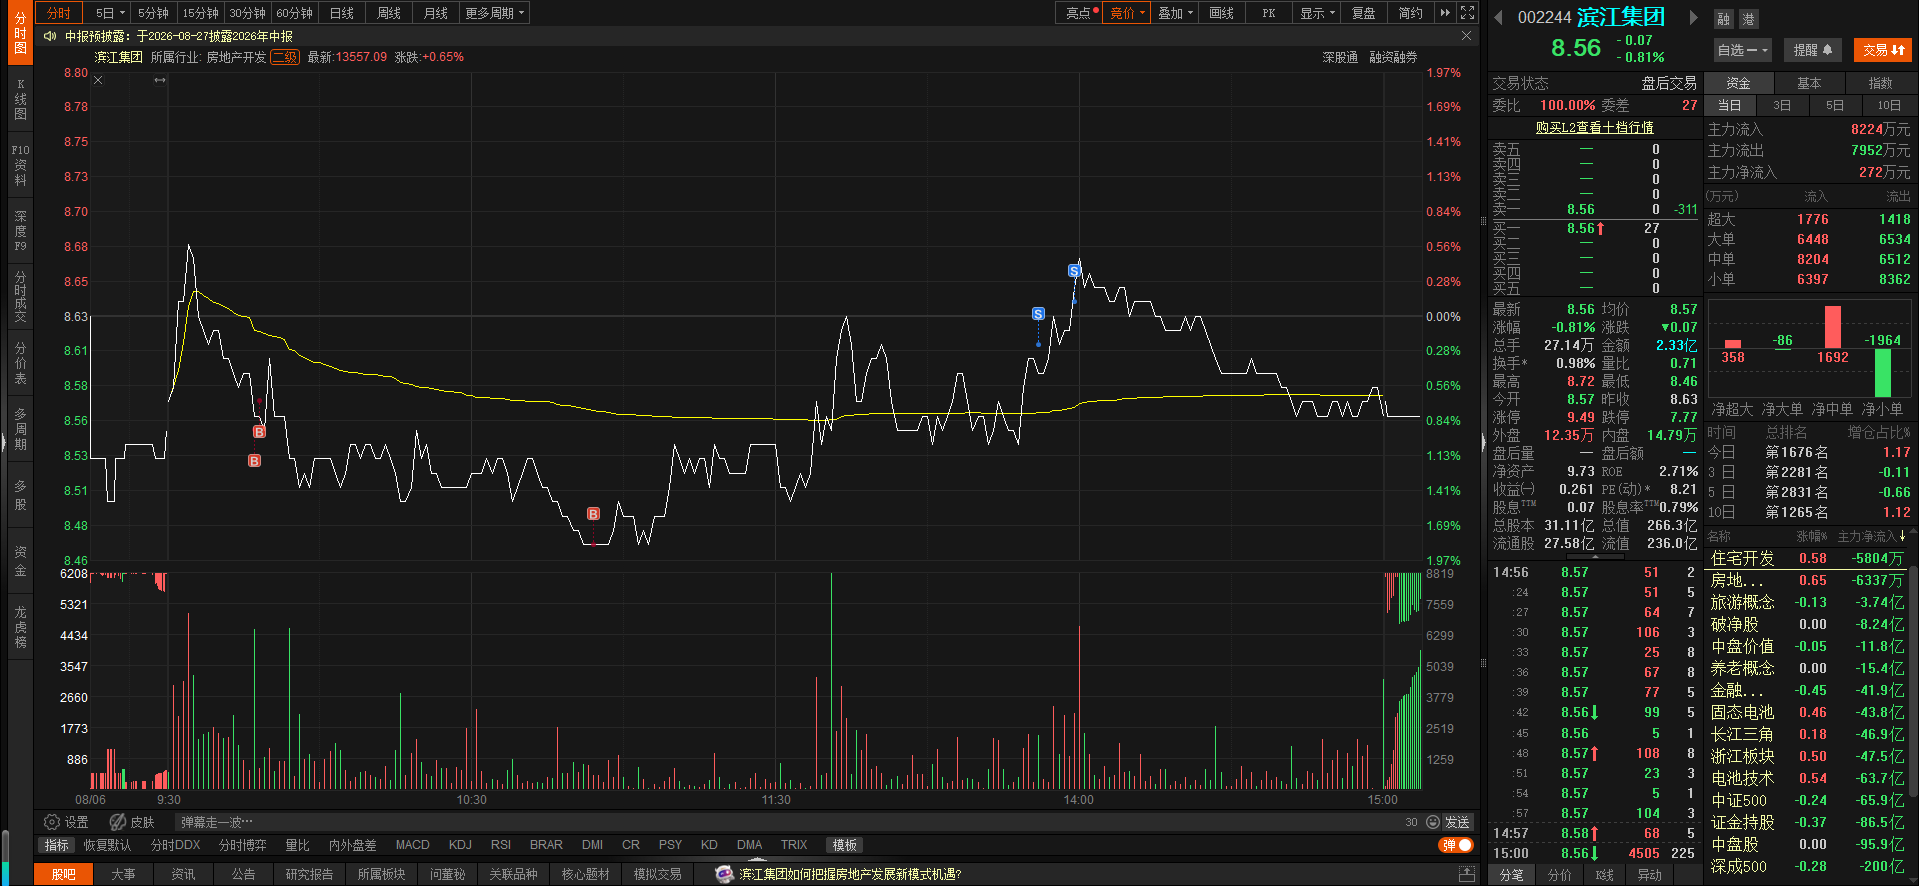Open the 提醒 alert bell button
1919x886 pixels.
coord(1812,50)
